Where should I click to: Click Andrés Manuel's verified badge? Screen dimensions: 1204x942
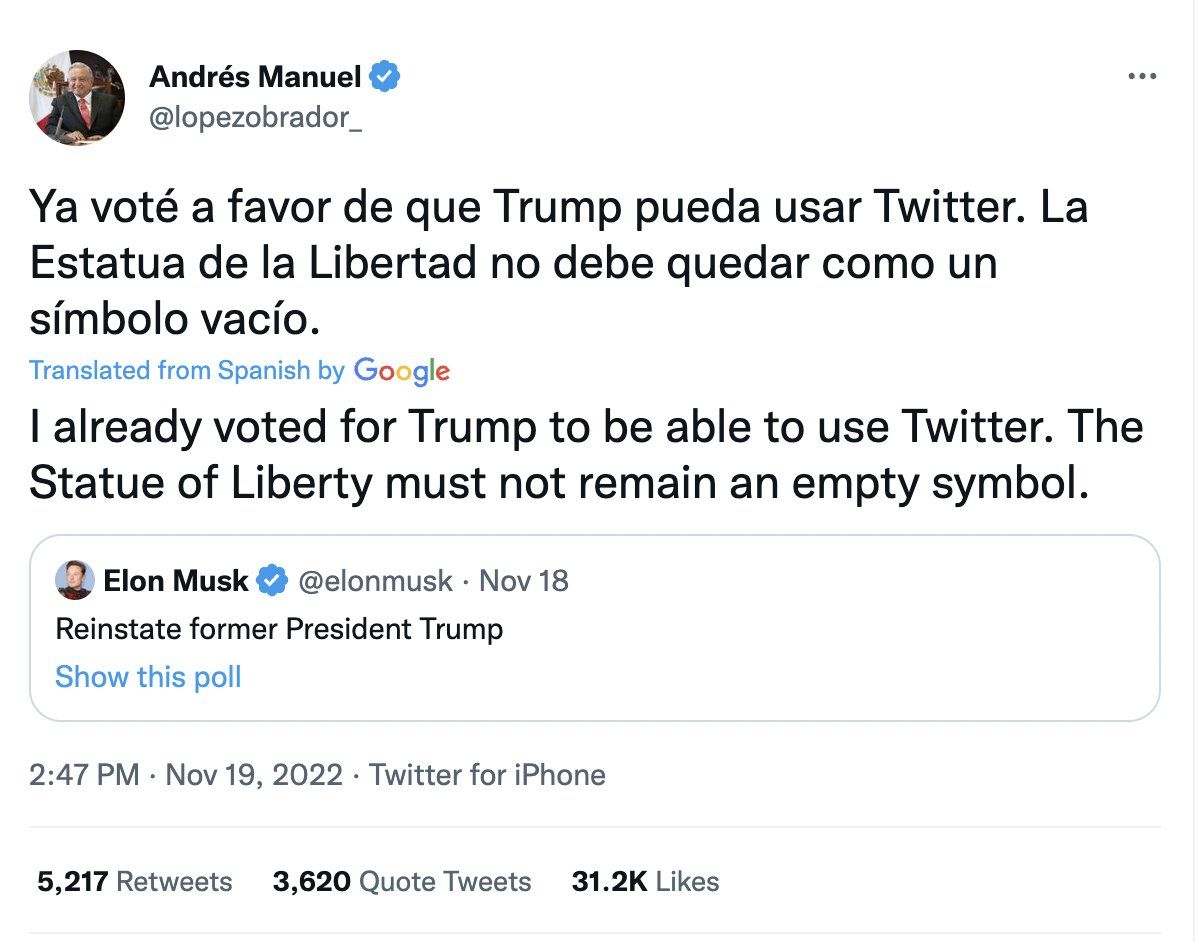pyautogui.click(x=385, y=76)
